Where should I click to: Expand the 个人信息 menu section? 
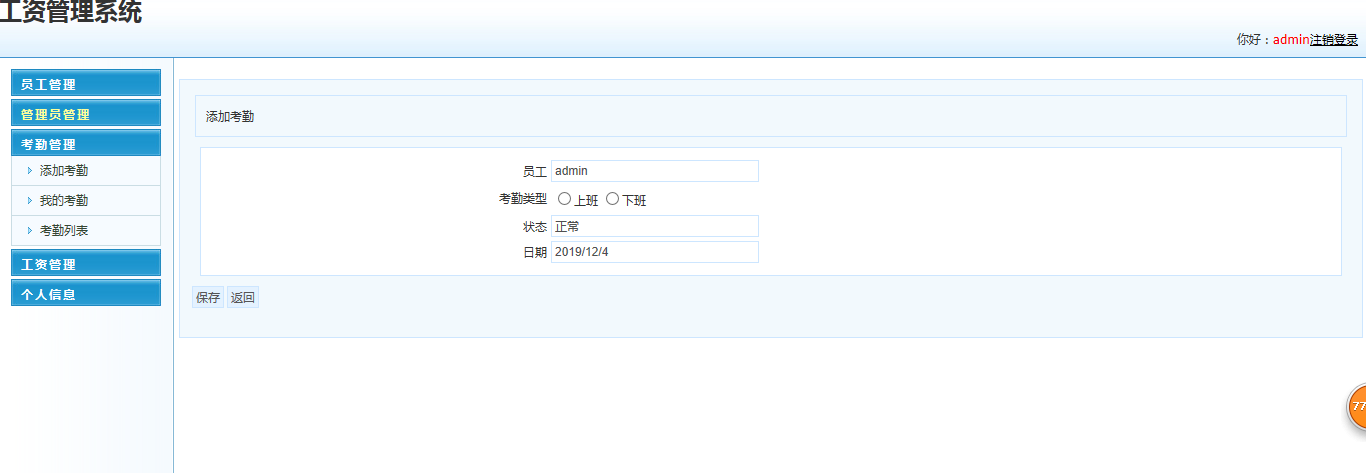(86, 293)
